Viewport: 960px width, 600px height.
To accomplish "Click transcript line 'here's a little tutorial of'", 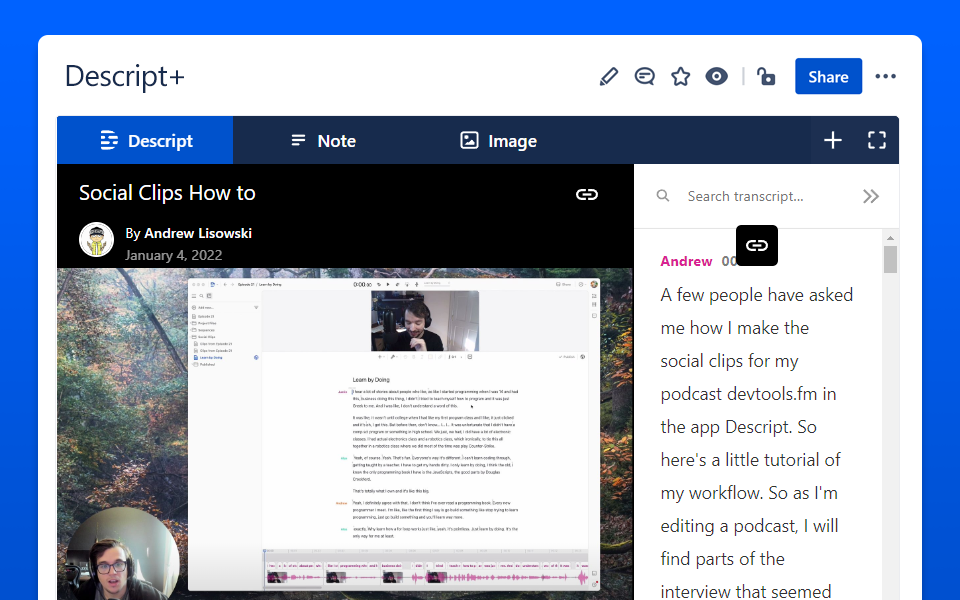I will click(751, 460).
